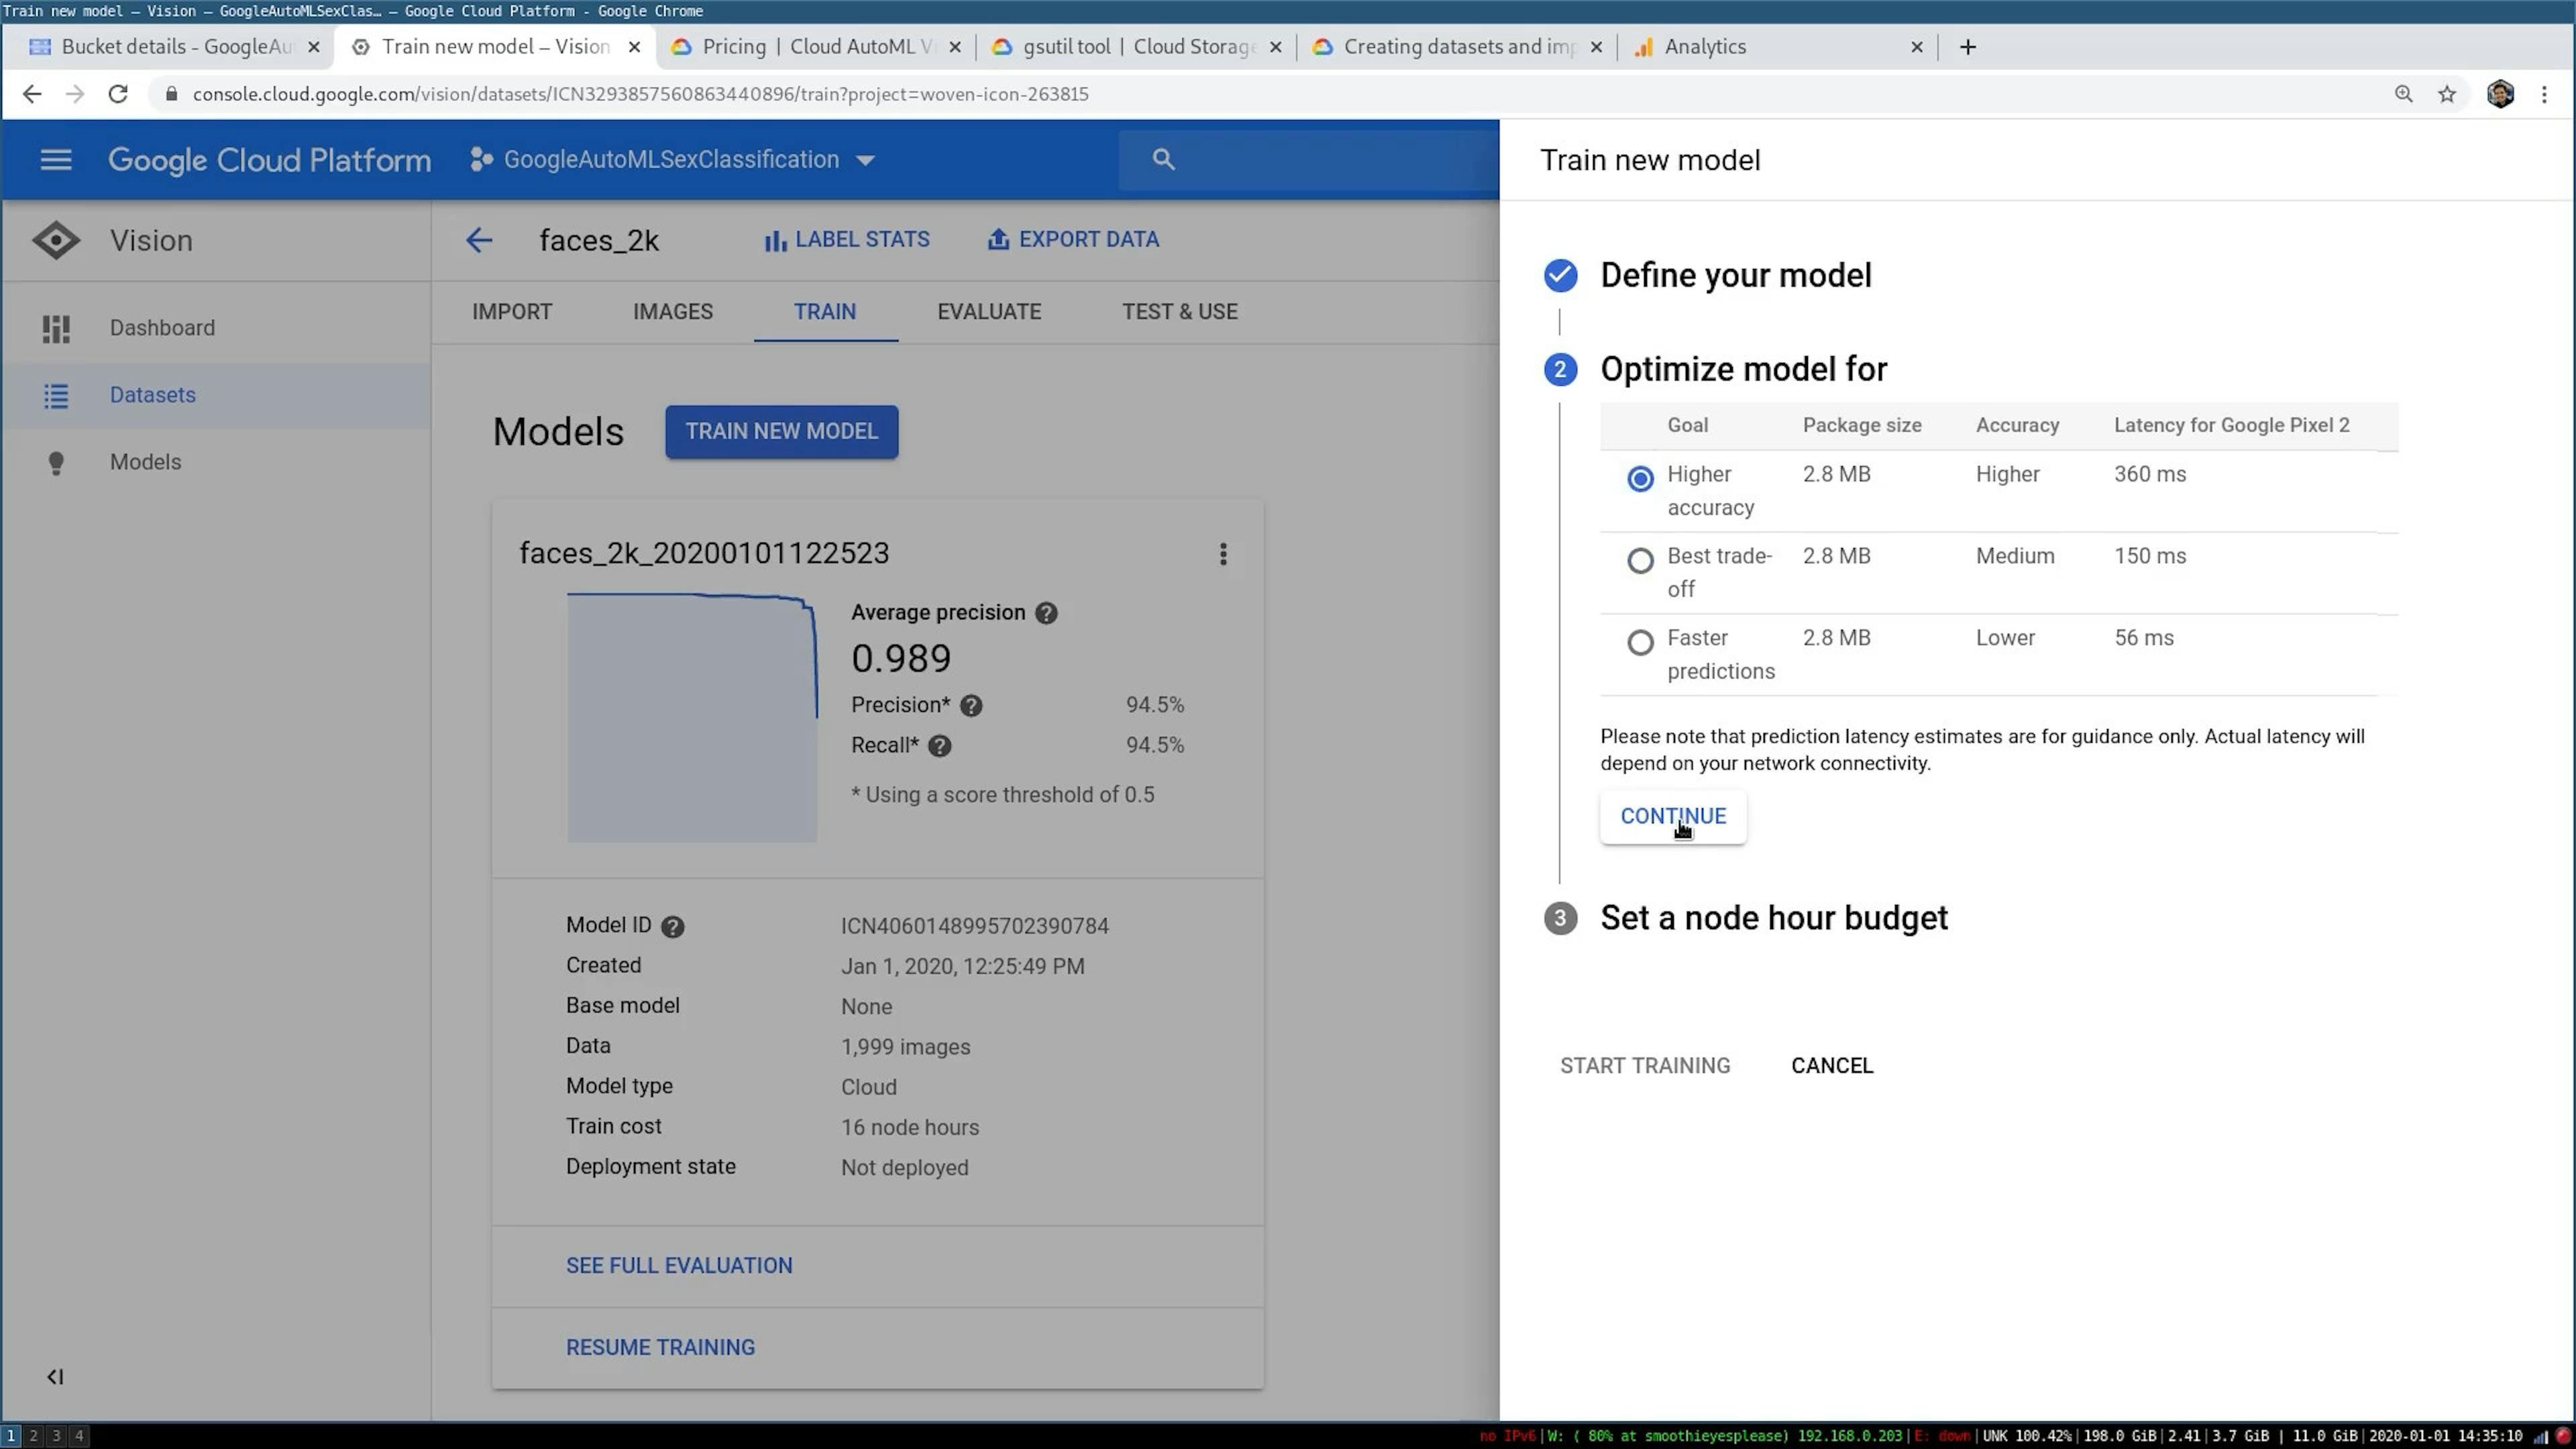Reload the page in Chrome
The width and height of the screenshot is (2576, 1449).
[x=118, y=94]
